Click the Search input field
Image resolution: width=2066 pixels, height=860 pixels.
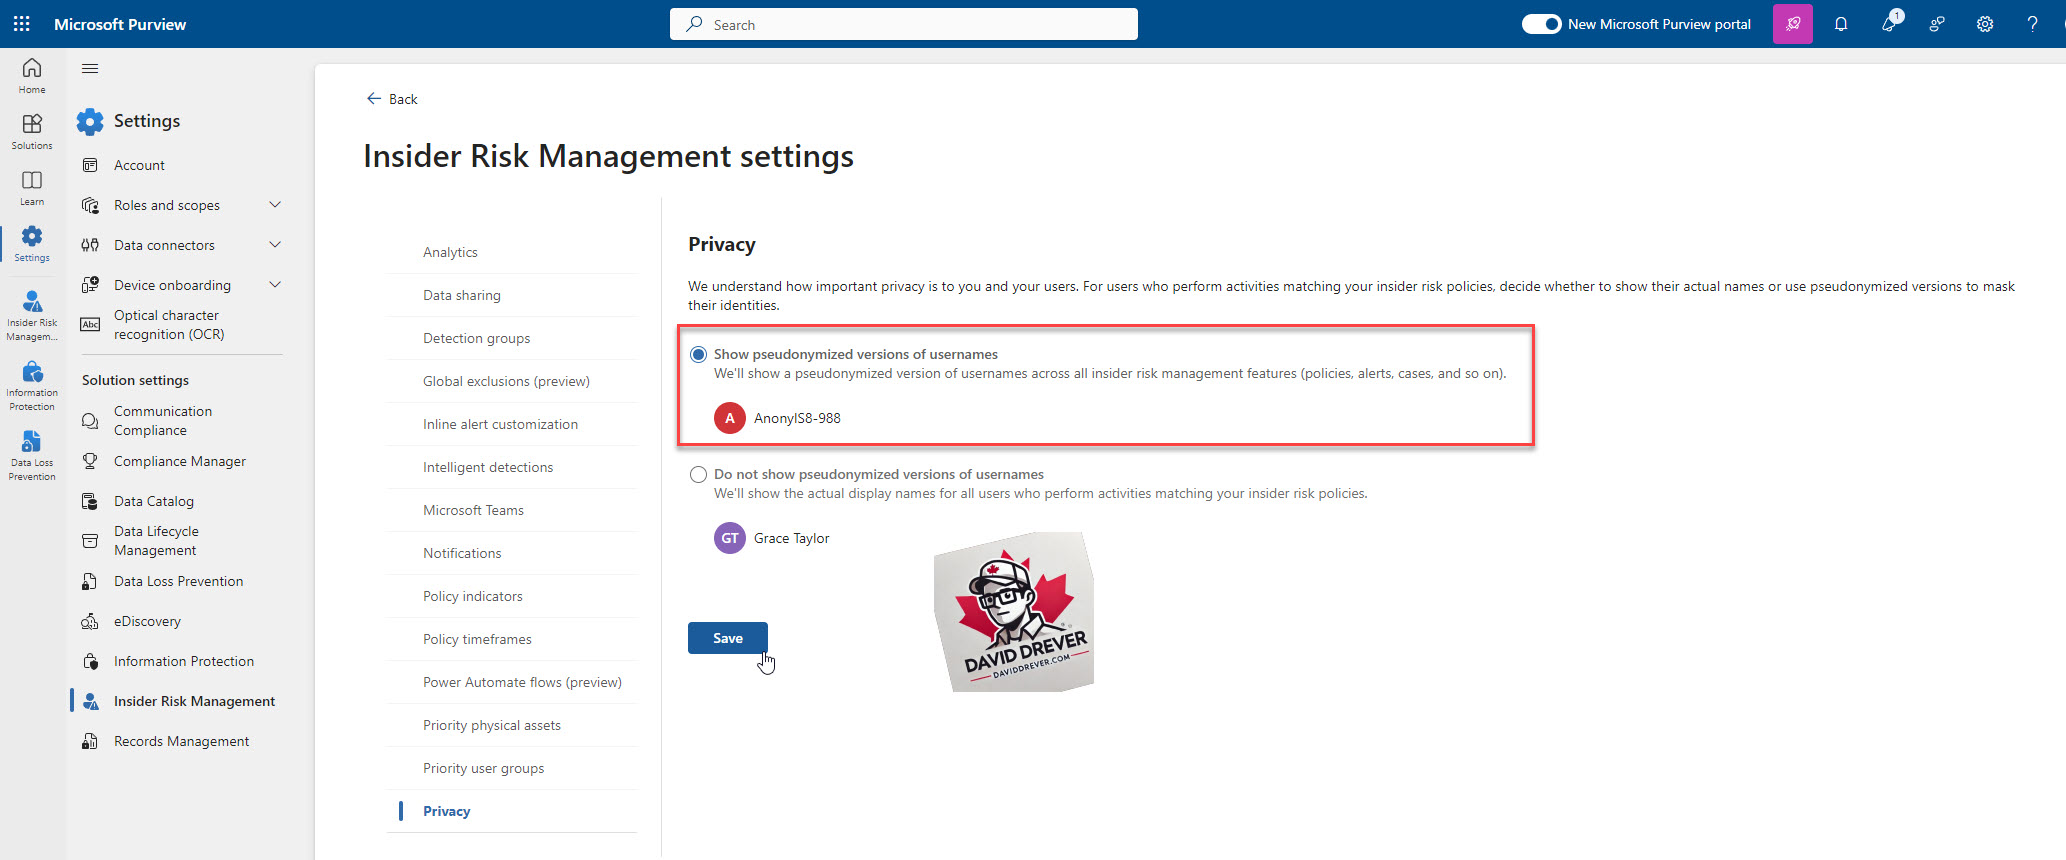904,24
